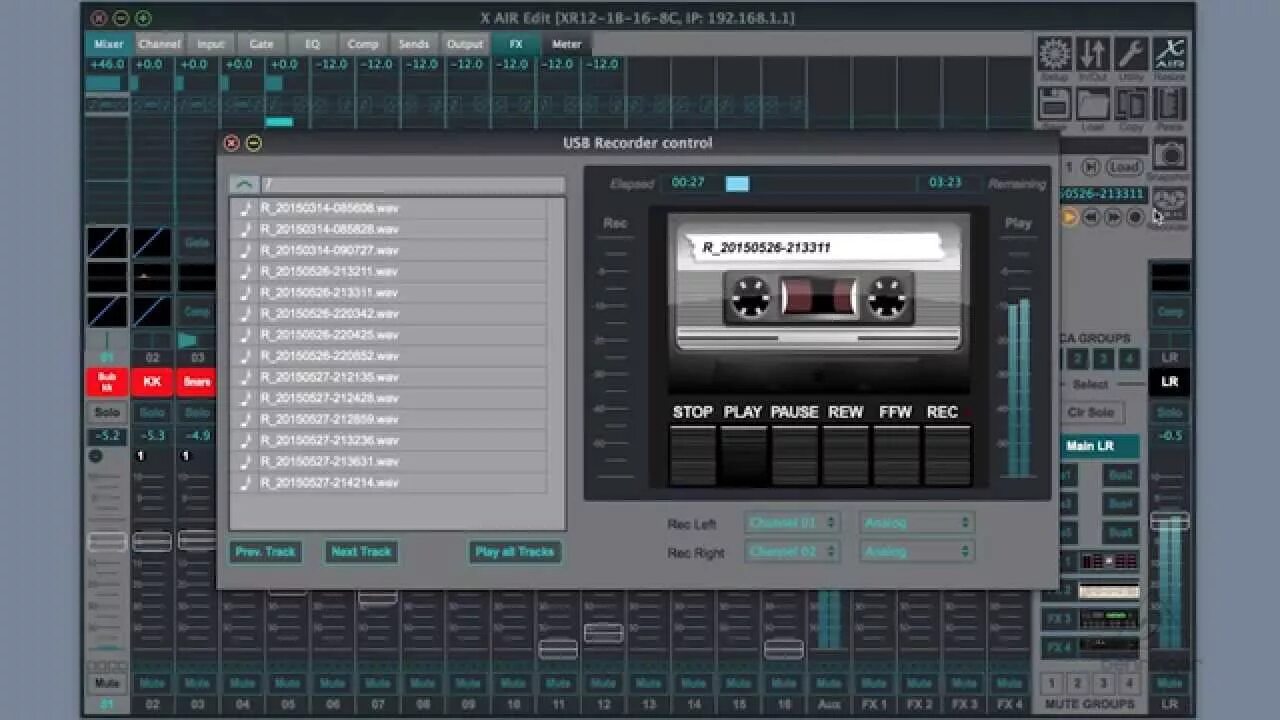This screenshot has width=1280, height=720.
Task: Select file R_20150526-213311.wav
Action: [388, 293]
